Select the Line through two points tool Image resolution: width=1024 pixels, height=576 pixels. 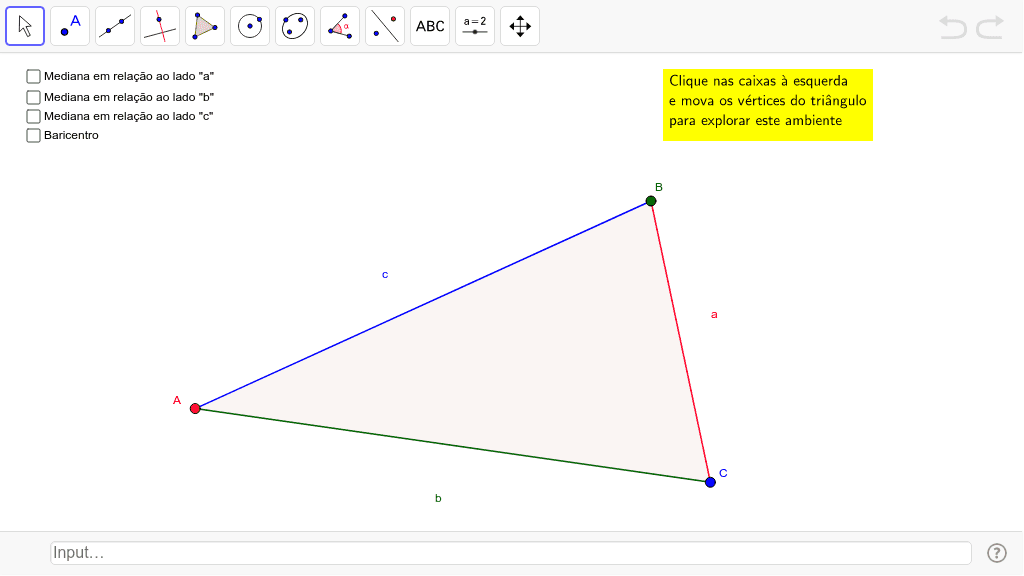pyautogui.click(x=115, y=26)
